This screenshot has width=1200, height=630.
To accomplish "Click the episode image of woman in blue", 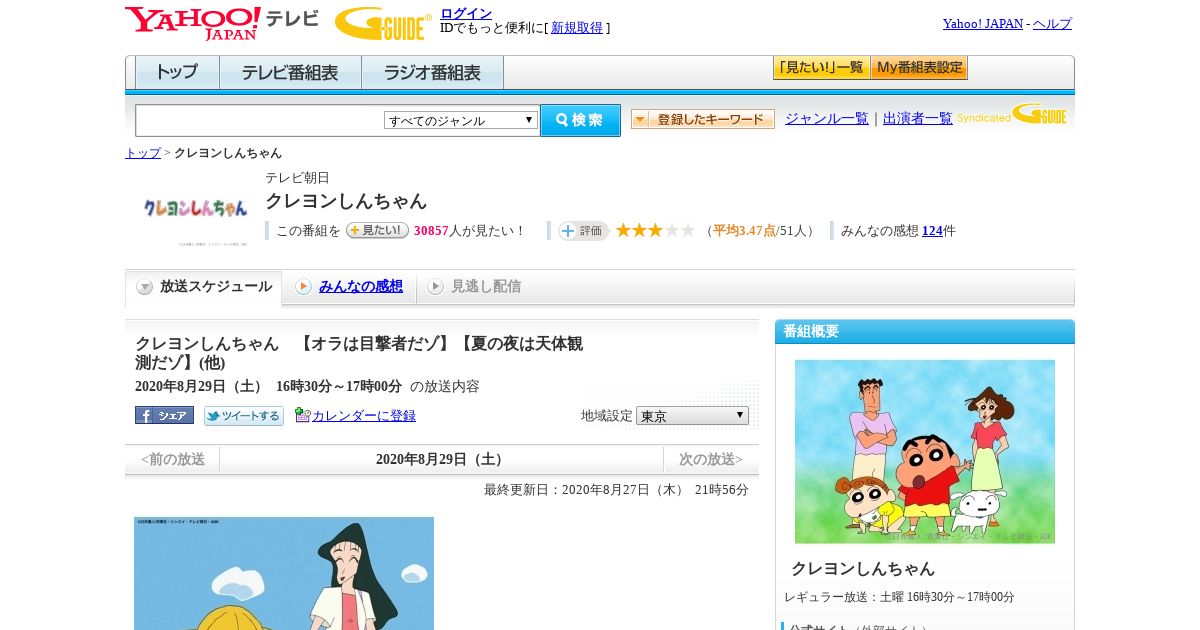I will (x=284, y=573).
